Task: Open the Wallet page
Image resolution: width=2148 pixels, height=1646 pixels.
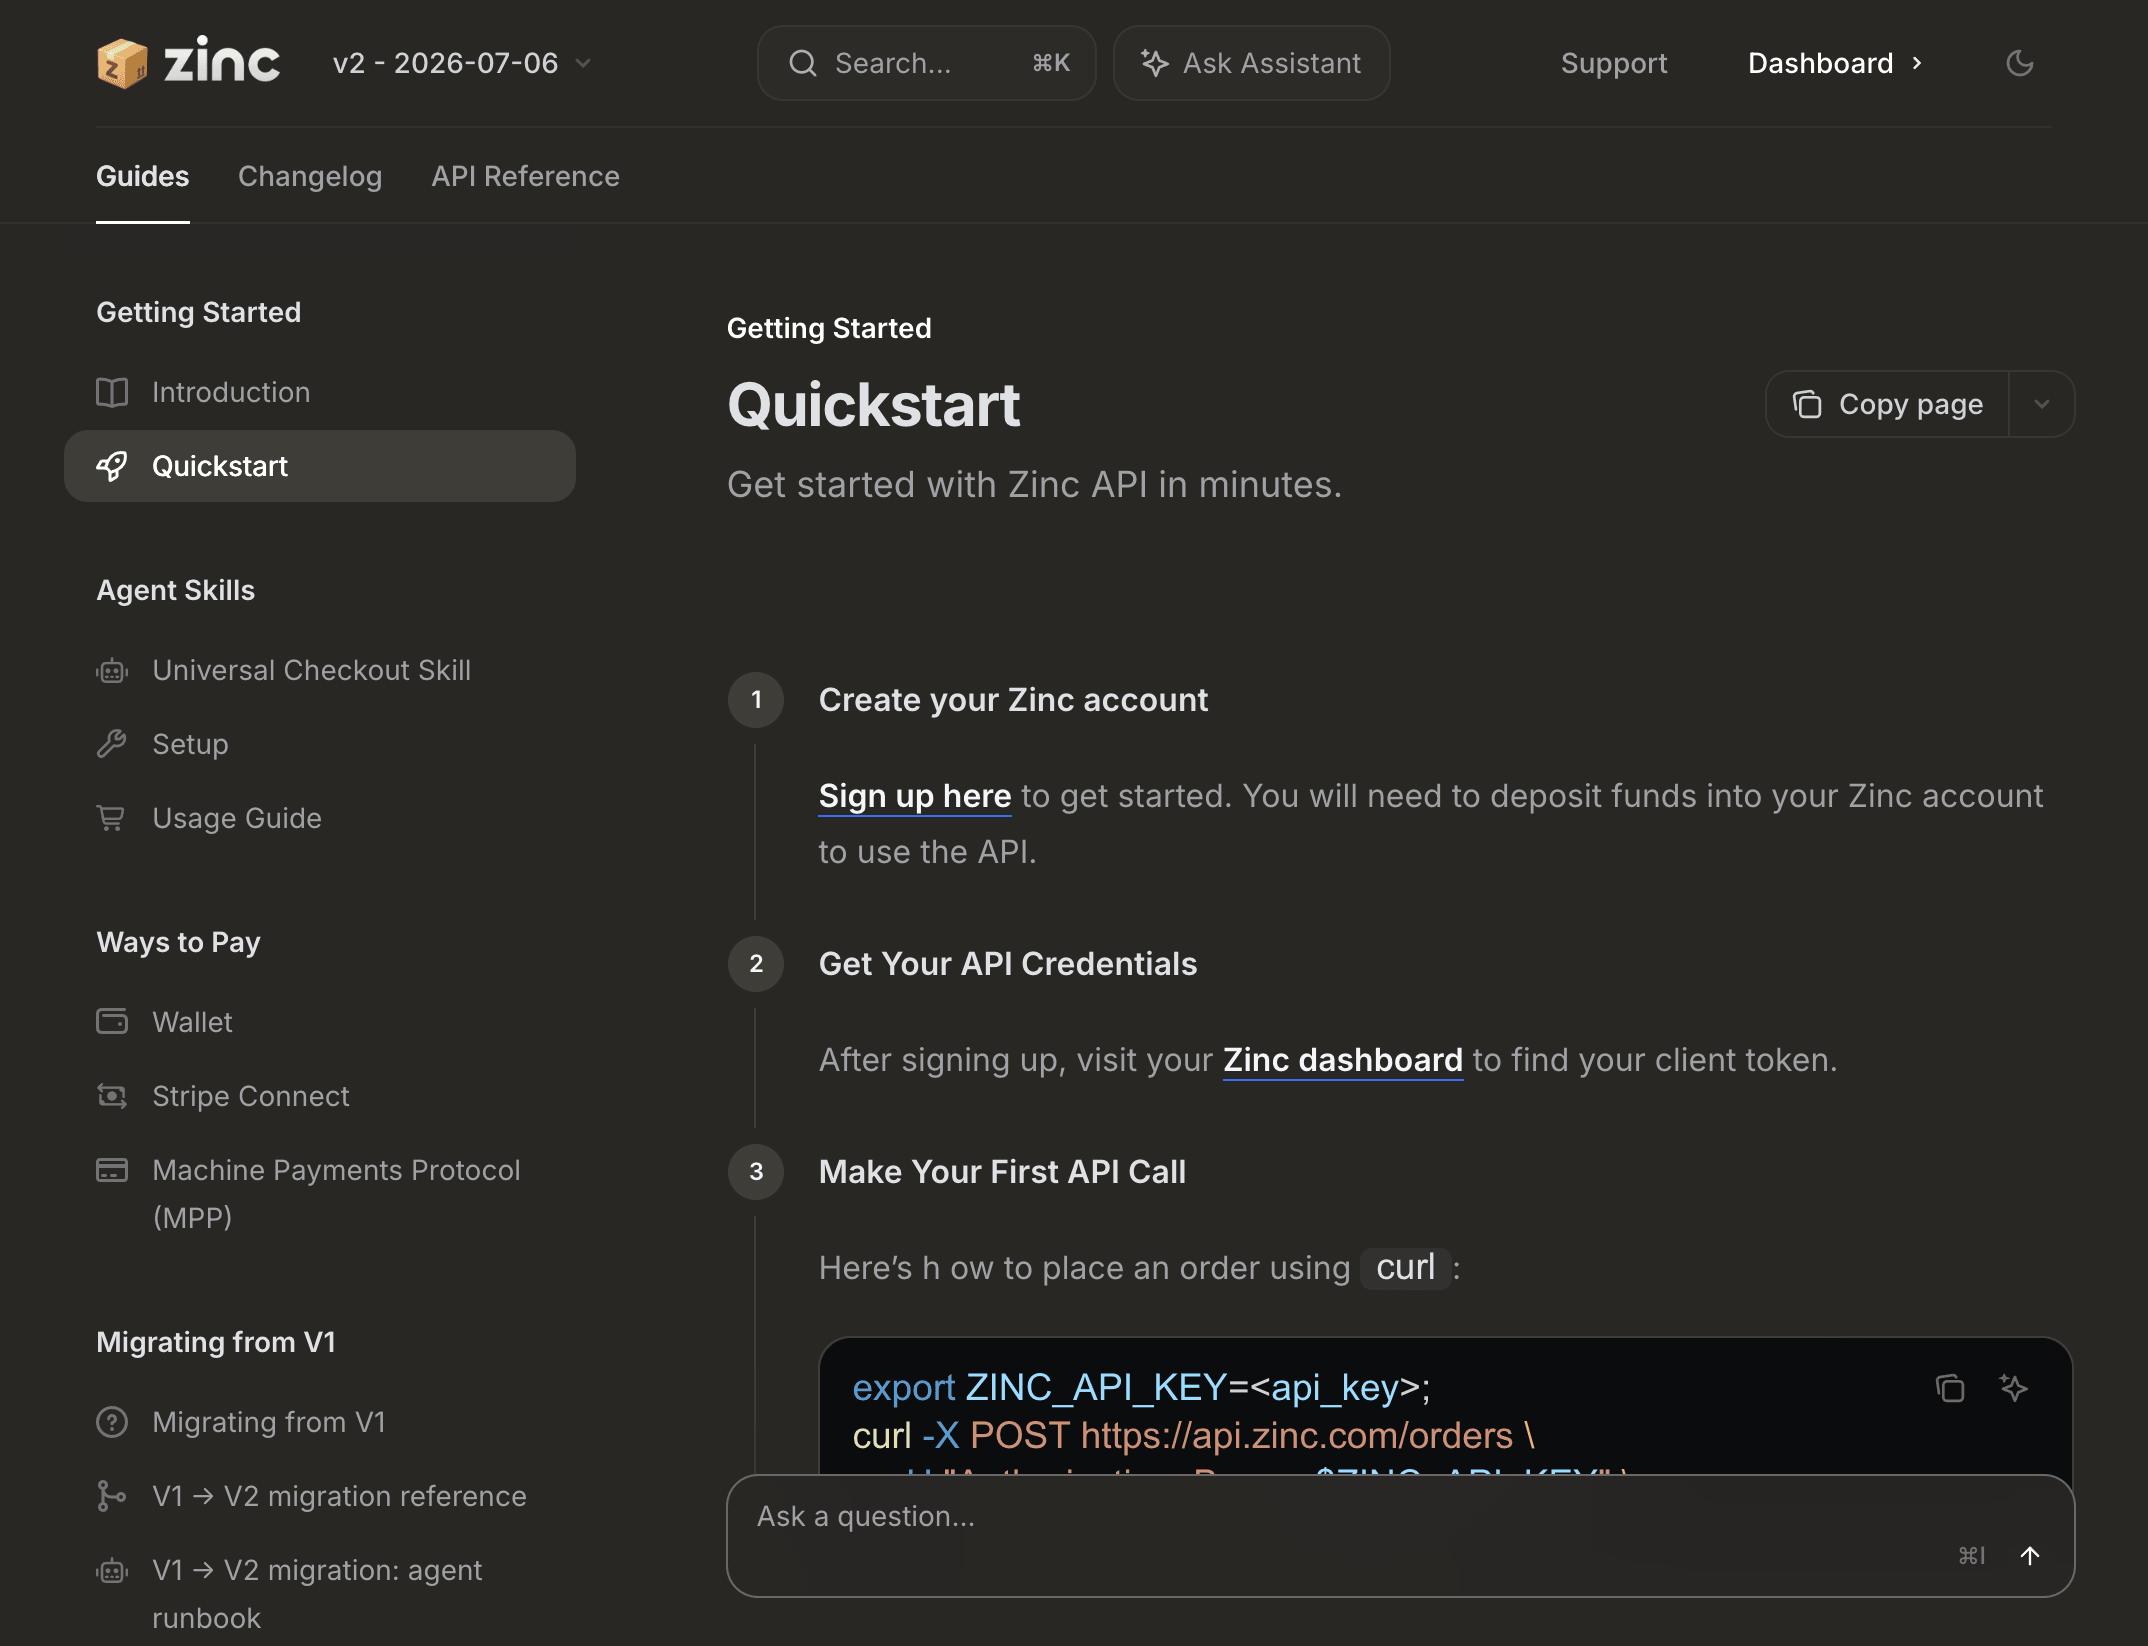Action: 192,1022
